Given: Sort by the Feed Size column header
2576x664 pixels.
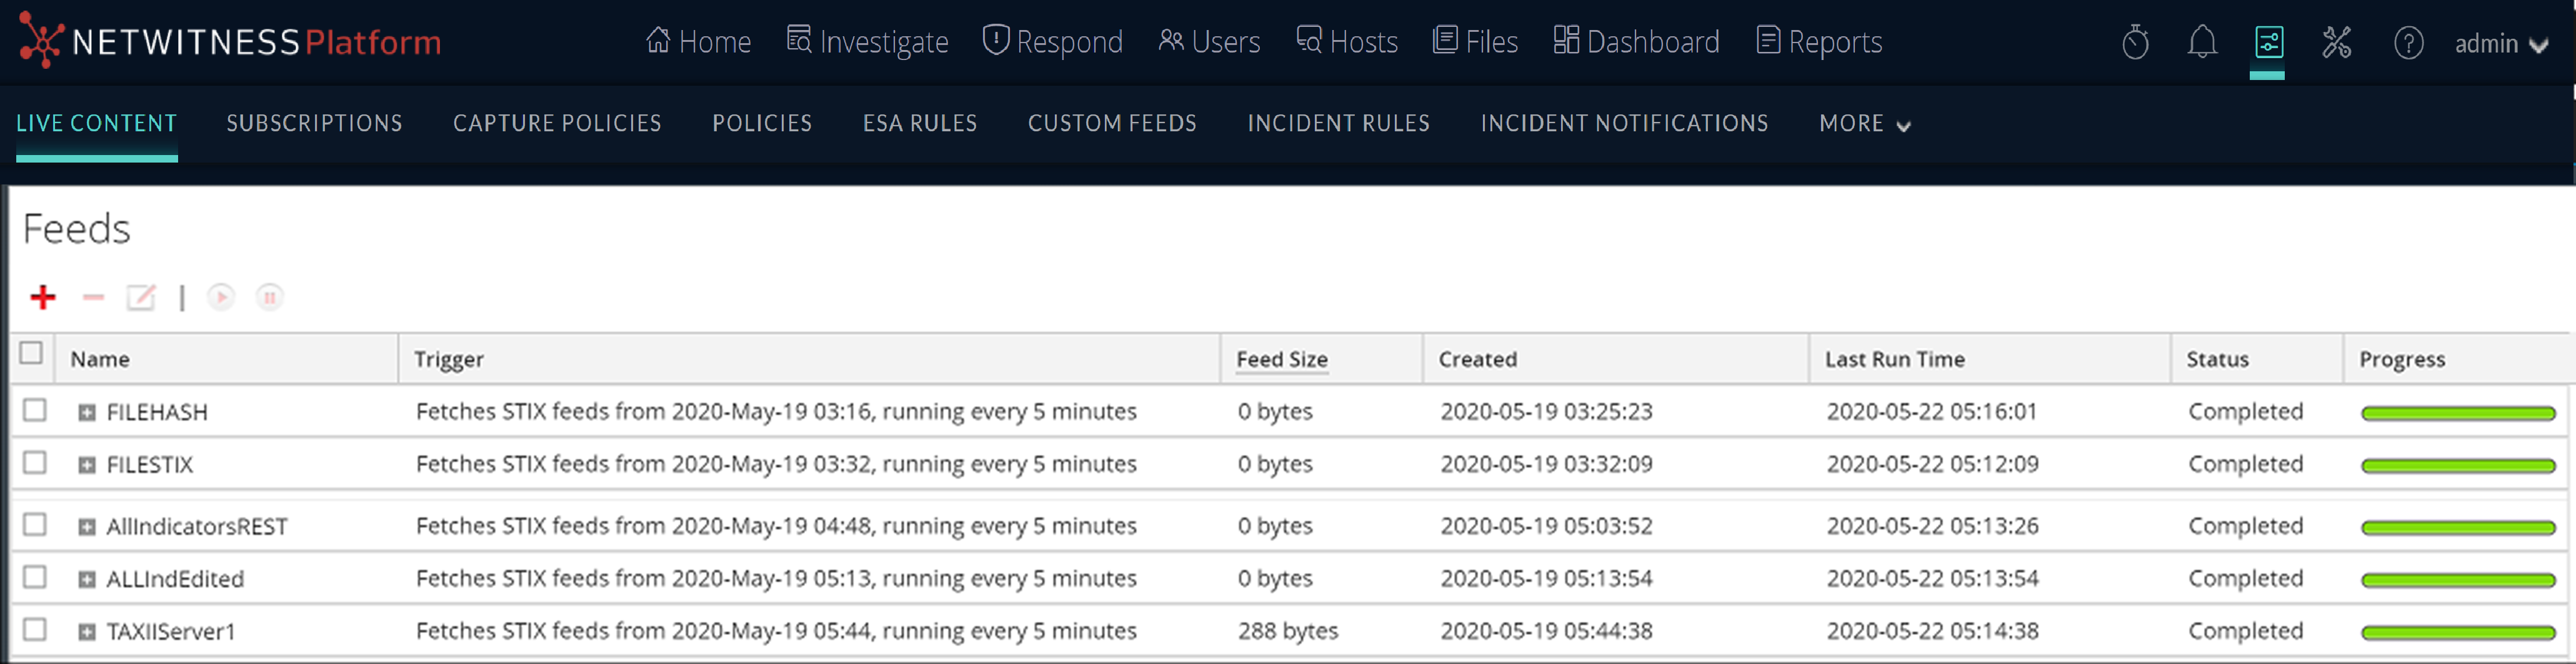Looking at the screenshot, I should pyautogui.click(x=1281, y=359).
